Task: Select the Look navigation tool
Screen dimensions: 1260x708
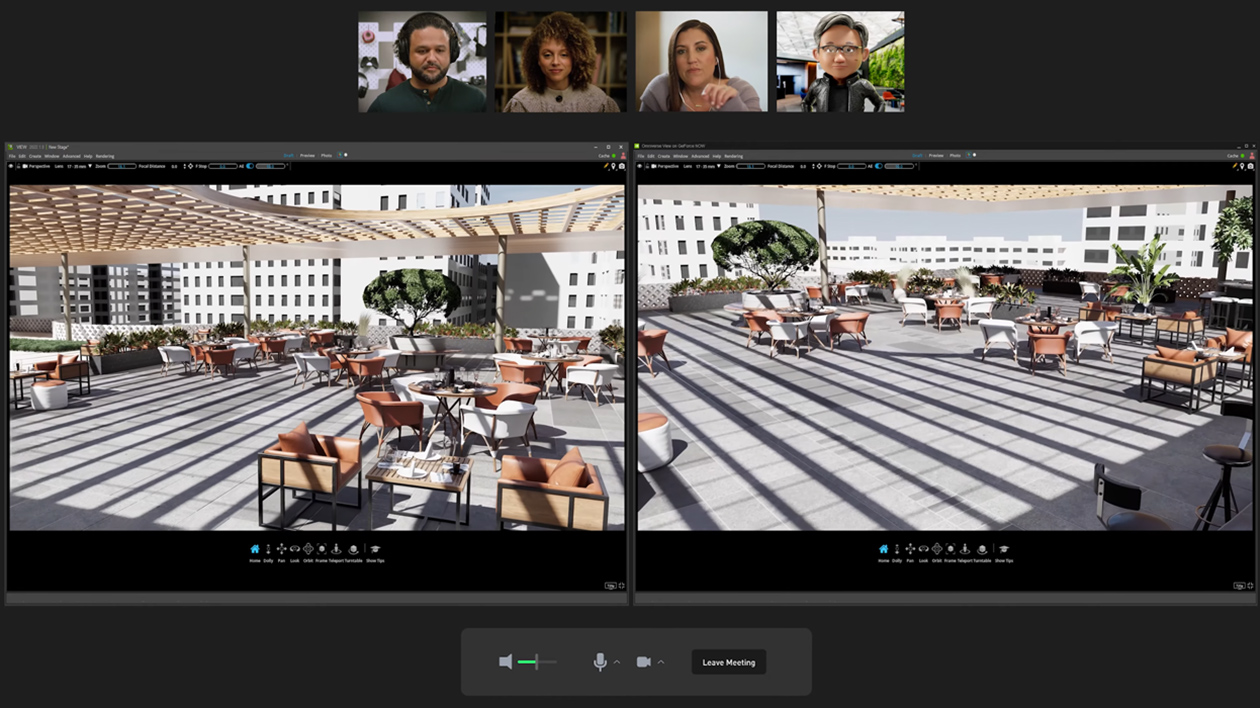Action: [295, 548]
